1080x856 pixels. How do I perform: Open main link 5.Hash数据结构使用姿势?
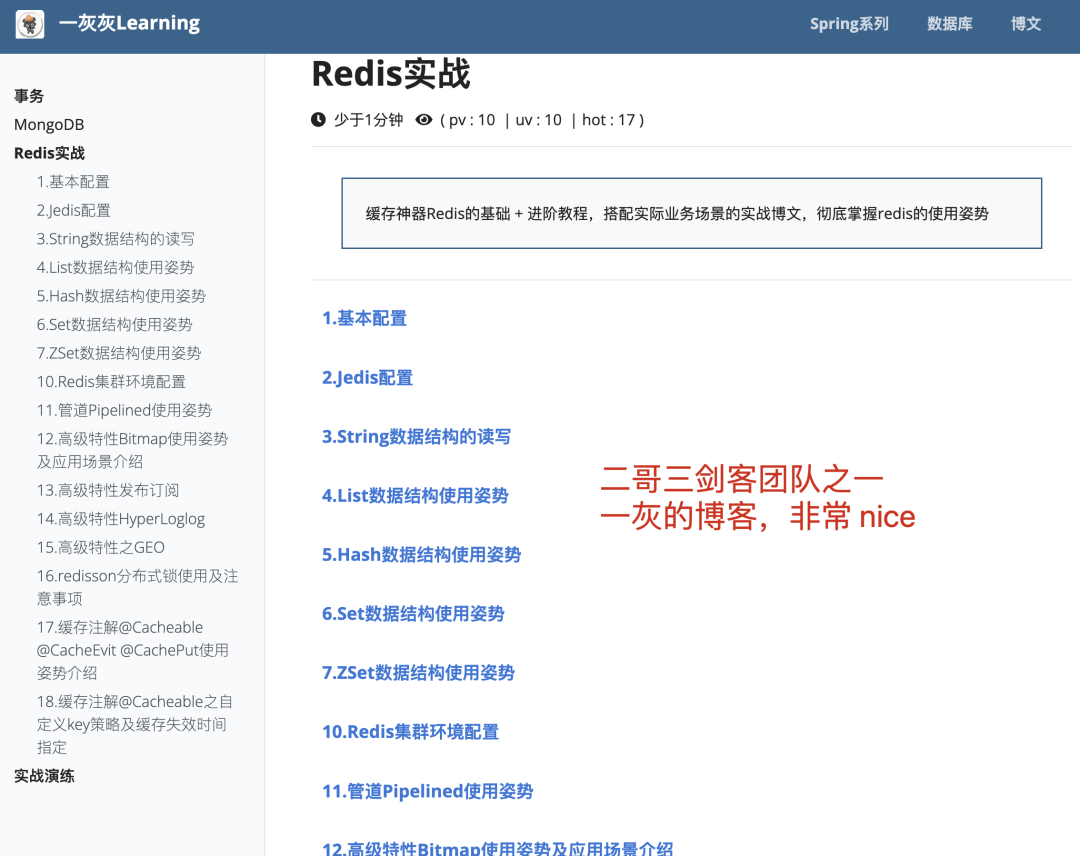coord(422,555)
